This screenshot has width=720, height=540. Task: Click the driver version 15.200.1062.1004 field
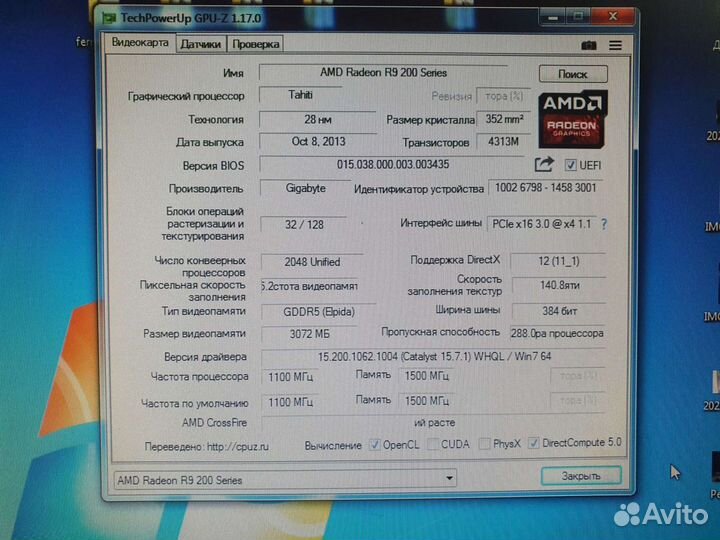click(x=434, y=356)
